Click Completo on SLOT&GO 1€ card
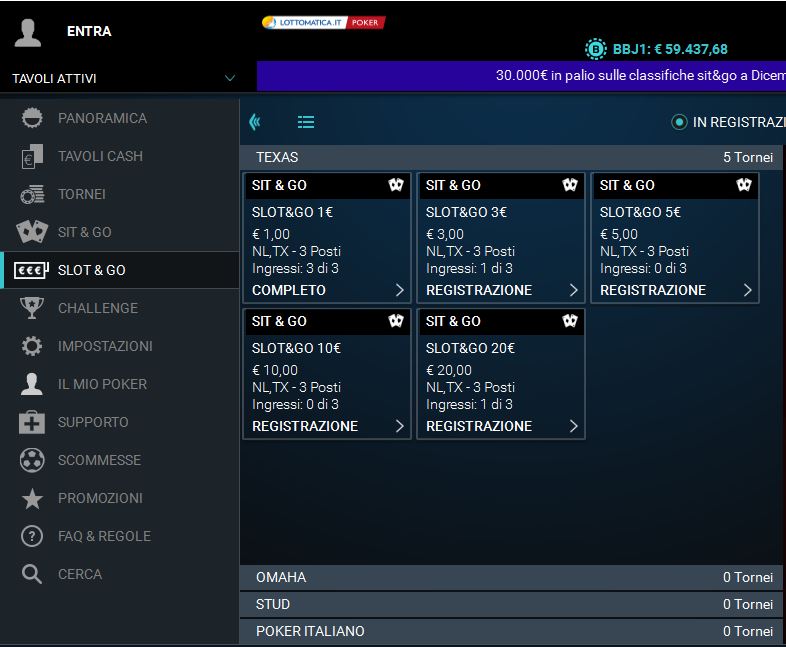 pos(289,290)
